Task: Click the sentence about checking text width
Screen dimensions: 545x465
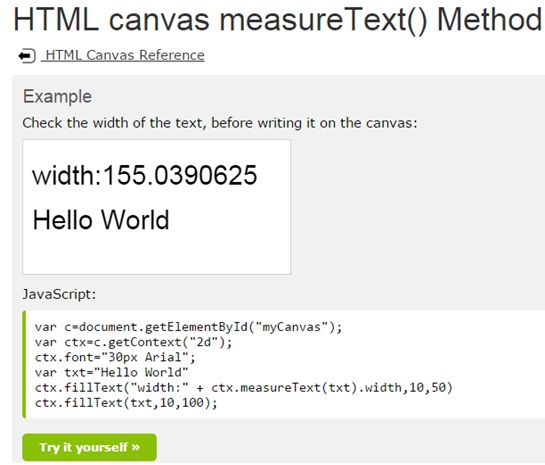Action: click(220, 123)
